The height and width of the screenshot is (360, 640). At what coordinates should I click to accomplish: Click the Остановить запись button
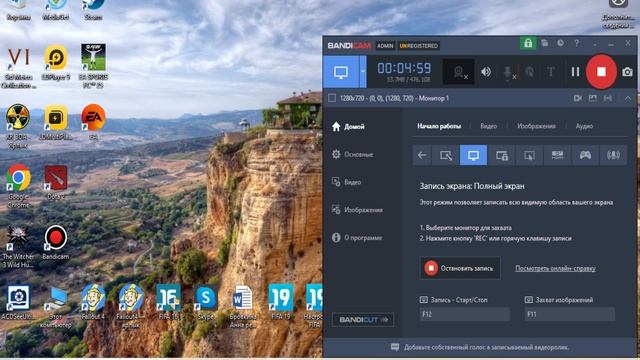(460, 268)
